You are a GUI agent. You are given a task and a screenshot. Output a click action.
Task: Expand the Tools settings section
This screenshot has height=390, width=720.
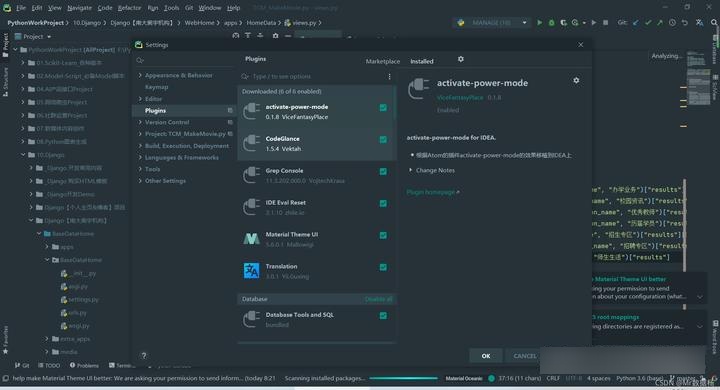[x=140, y=169]
